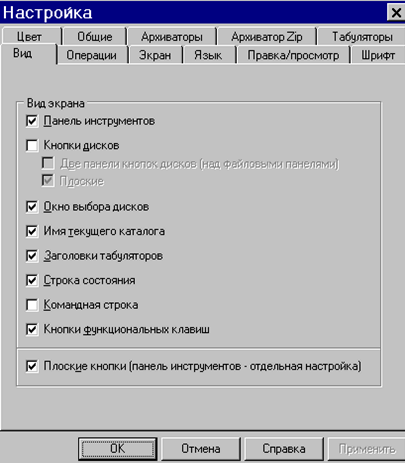Go to the Табуляторы tab
The image size is (405, 465).
coord(362,36)
